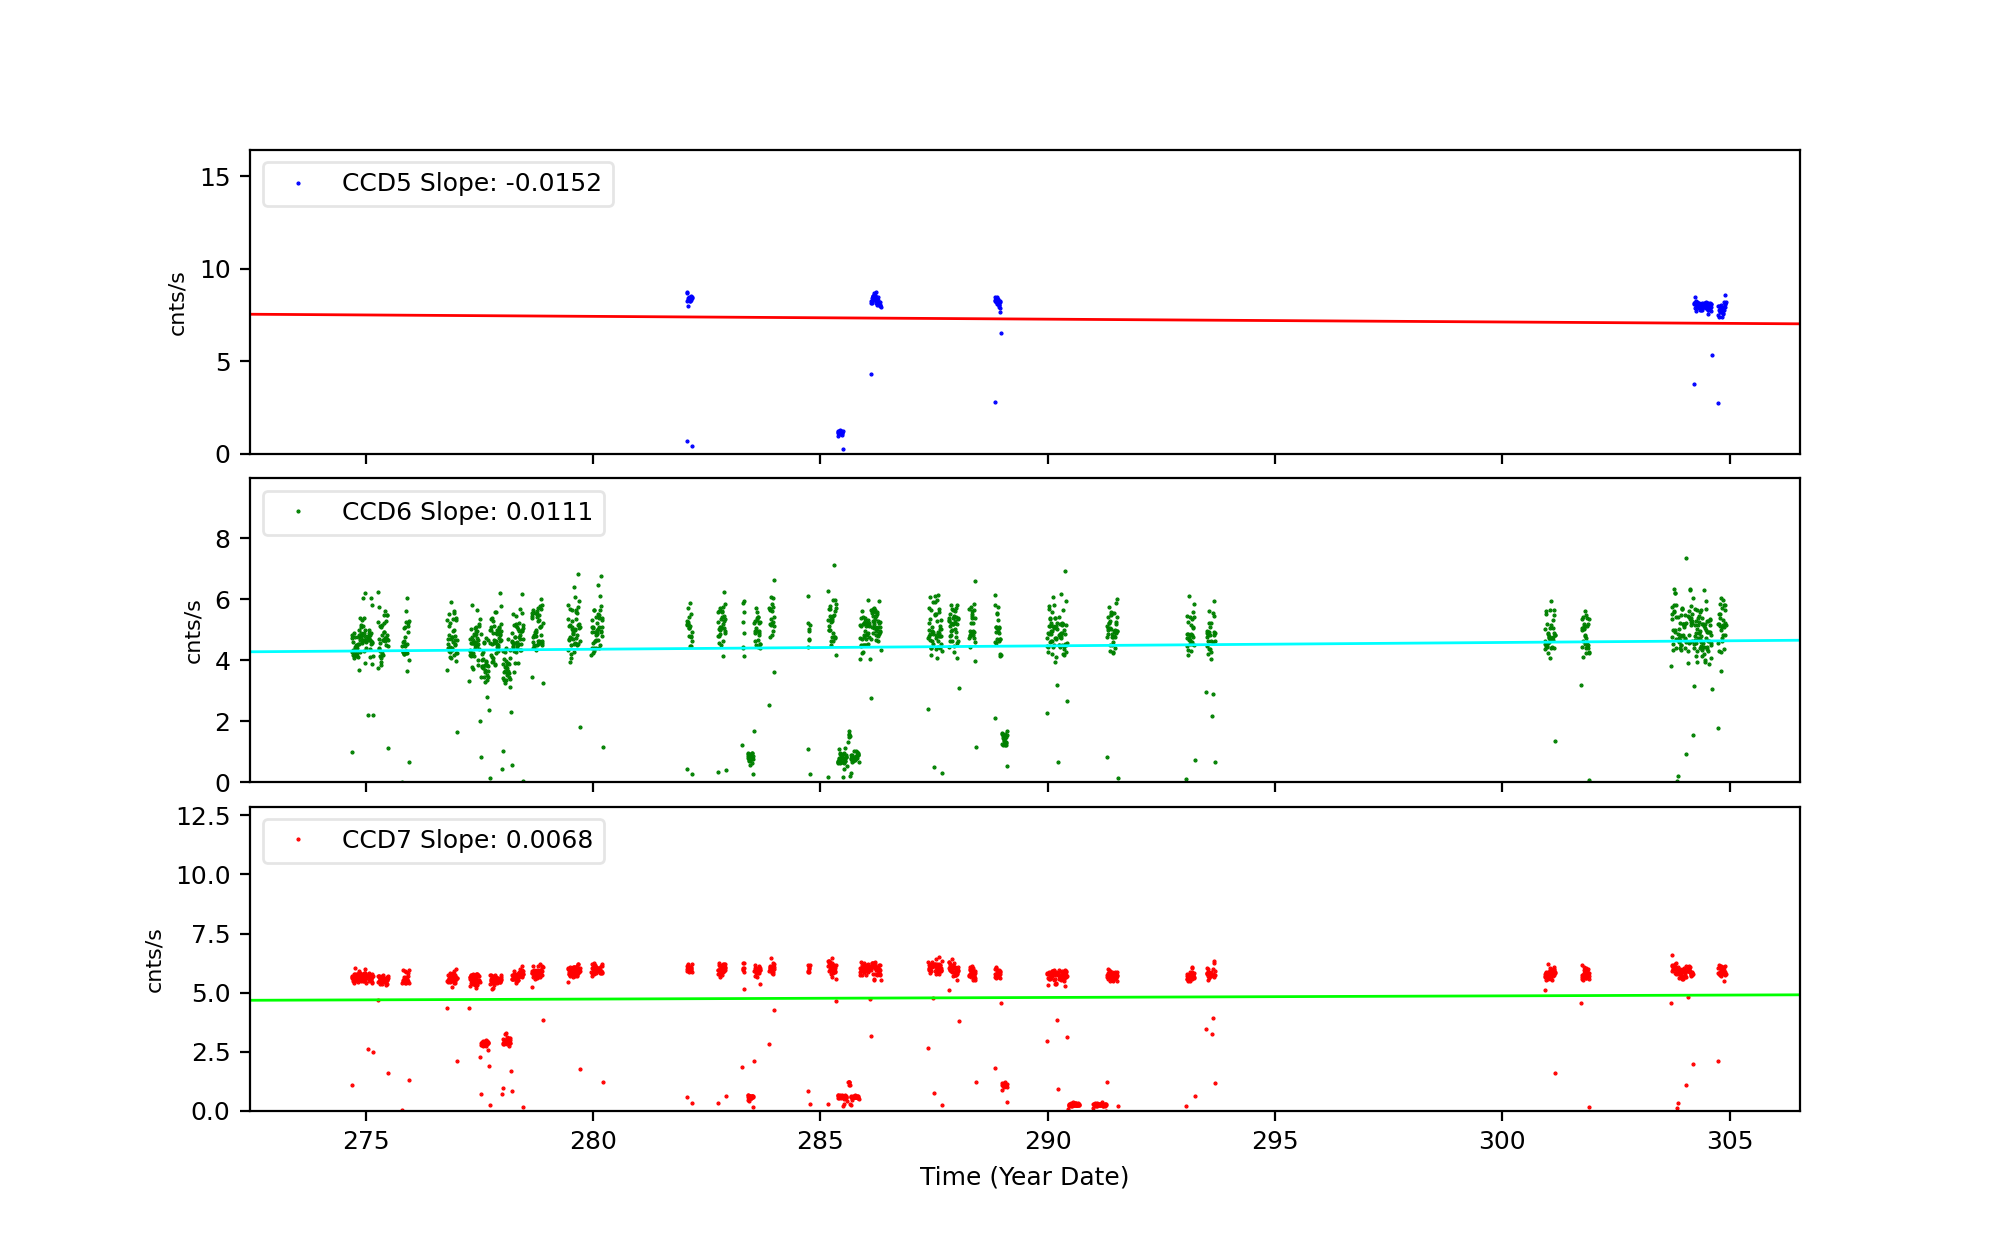Click the 15 y-axis tick in top plot
This screenshot has width=2000, height=1248.
pyautogui.click(x=215, y=178)
